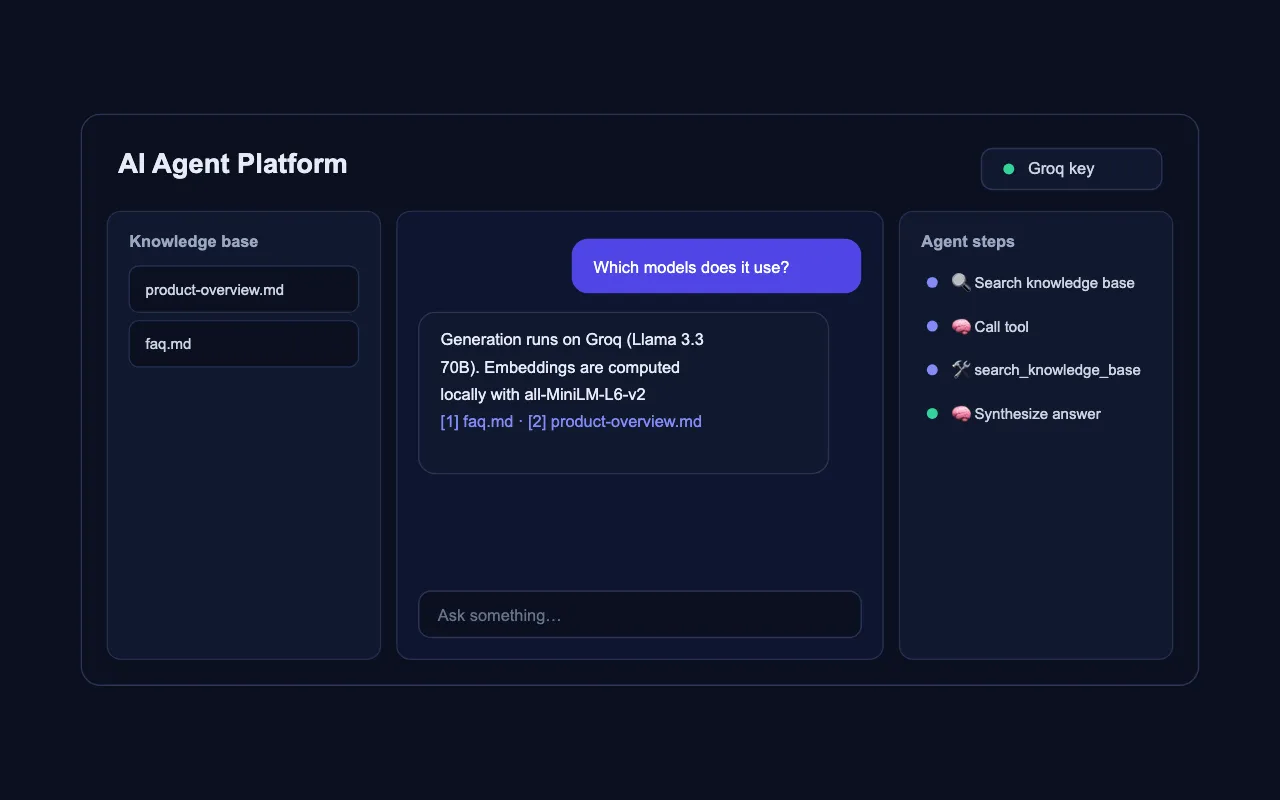Follow the [2] product-overview.md citation link

tap(615, 422)
